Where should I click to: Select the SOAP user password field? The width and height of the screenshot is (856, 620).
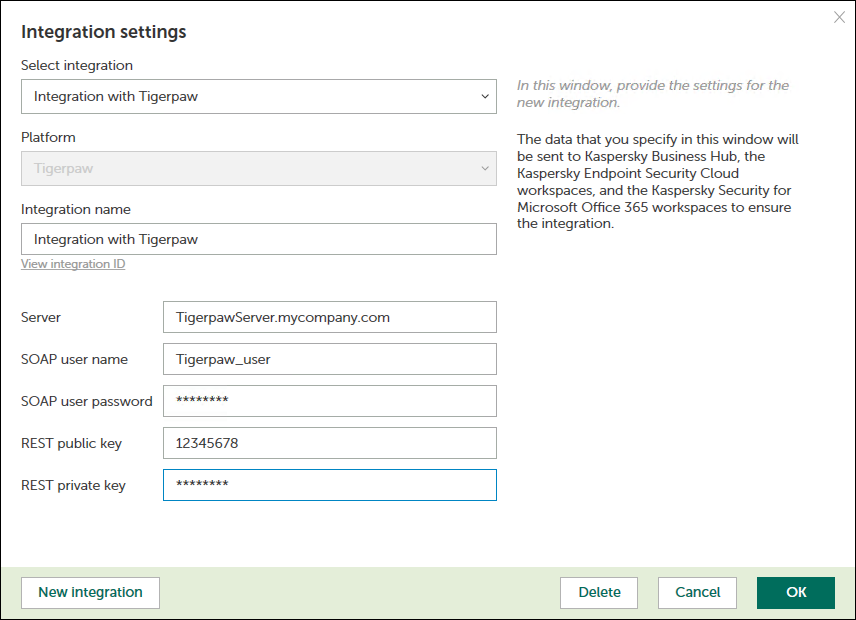(x=329, y=401)
